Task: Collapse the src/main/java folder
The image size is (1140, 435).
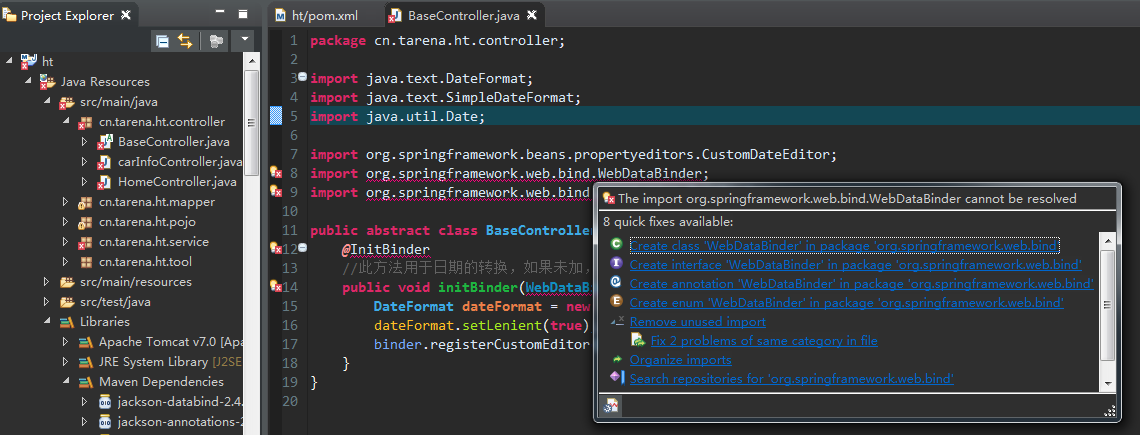Action: coord(47,101)
